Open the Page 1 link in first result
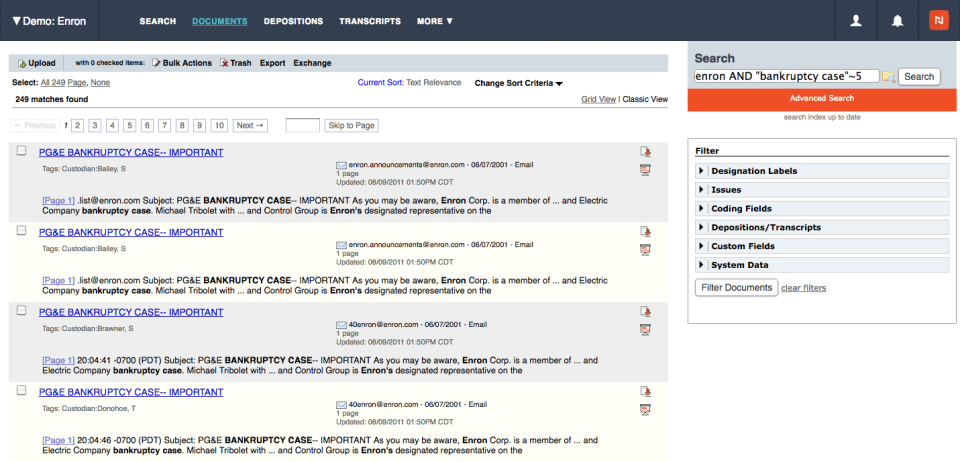The image size is (960, 462). pos(58,201)
